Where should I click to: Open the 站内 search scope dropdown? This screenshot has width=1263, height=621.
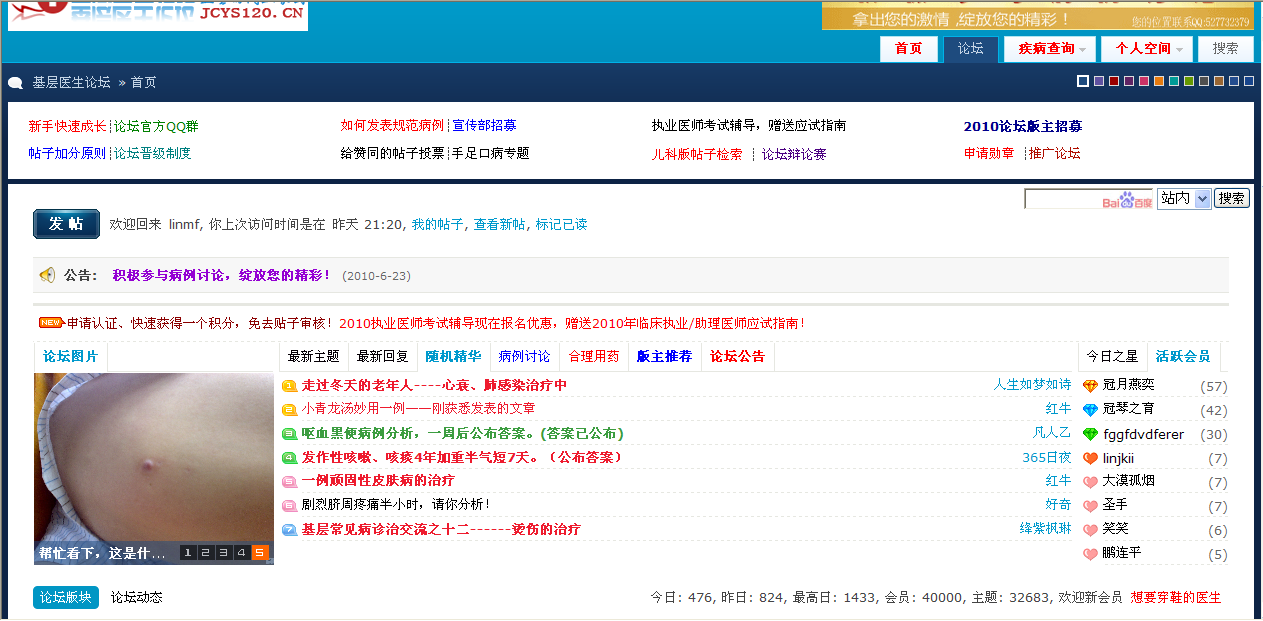(1184, 199)
